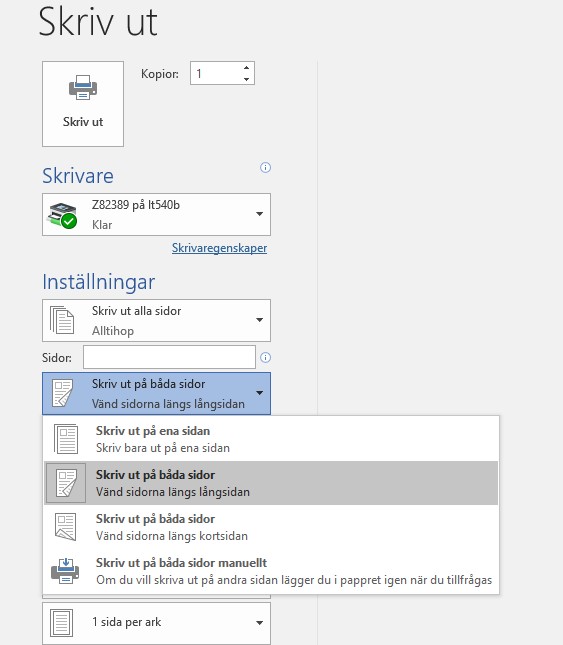Increase the Kopior count with up arrow
The image size is (563, 645).
[x=246, y=68]
